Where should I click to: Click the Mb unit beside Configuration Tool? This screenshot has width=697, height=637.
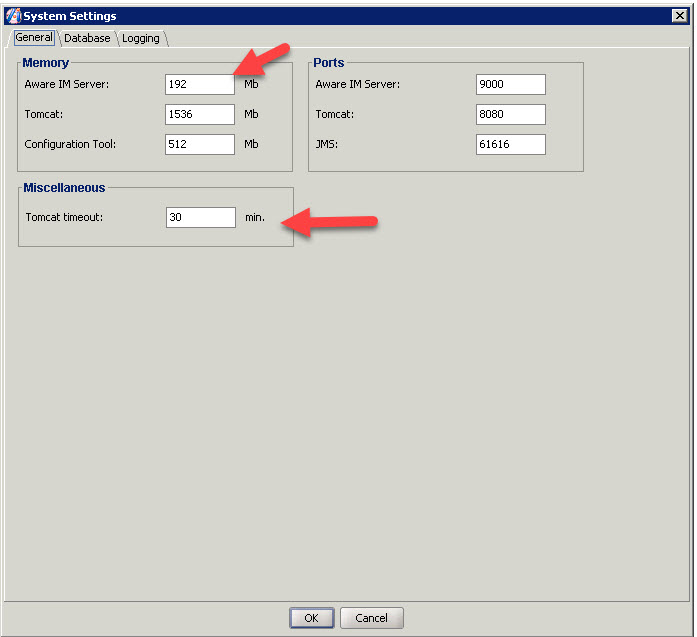251,144
